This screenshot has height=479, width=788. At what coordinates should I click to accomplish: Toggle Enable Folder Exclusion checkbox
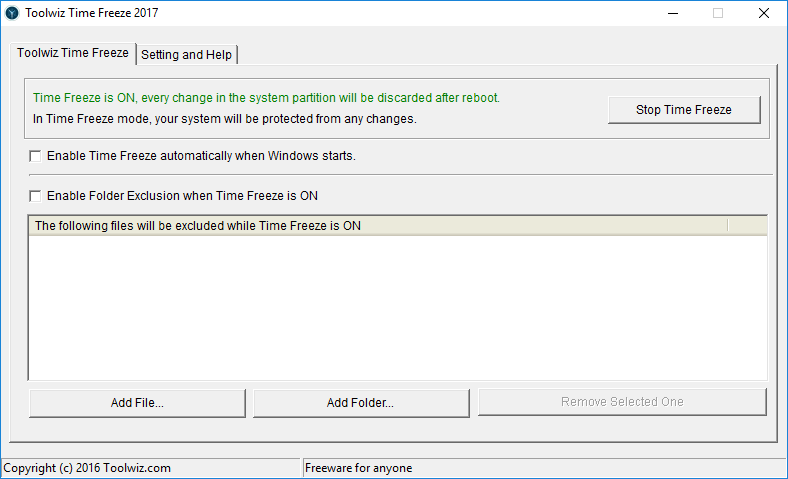35,196
